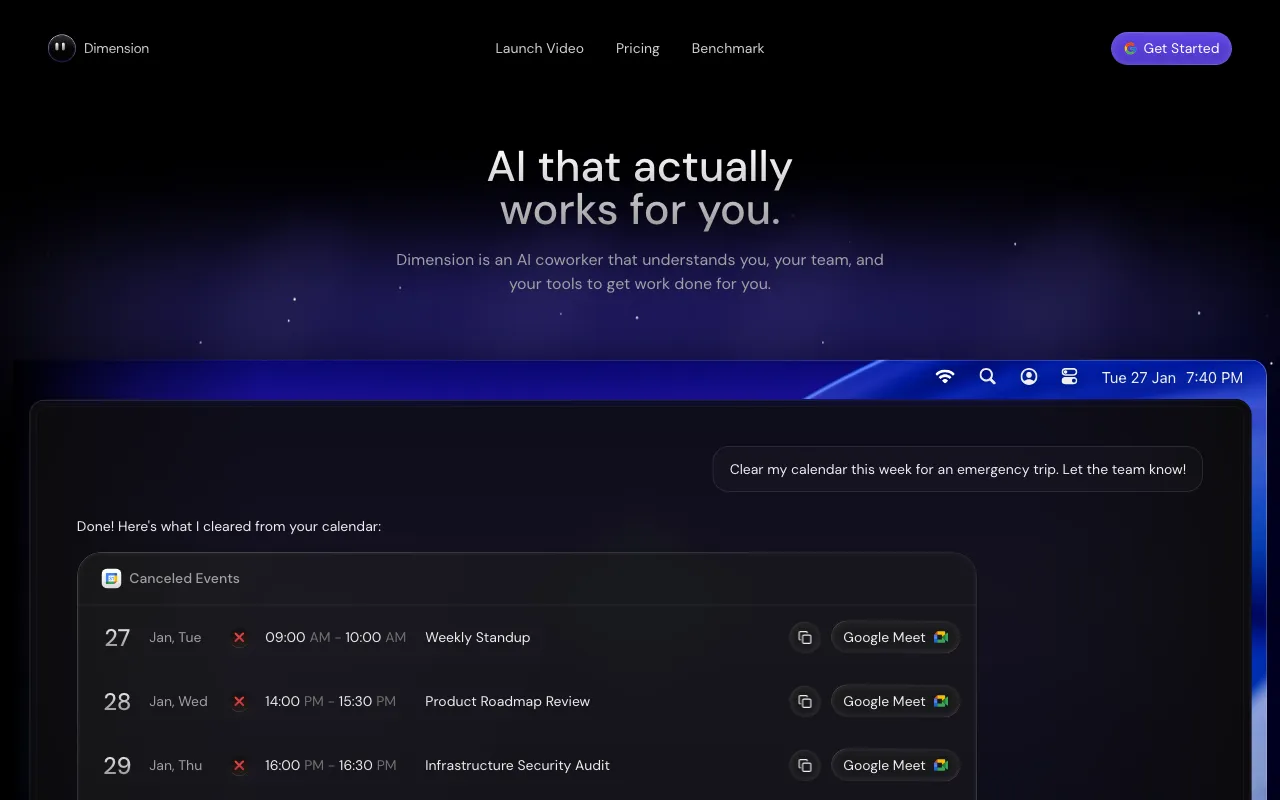Click the 14:00 PM - 15:30 PM time

(x=330, y=701)
